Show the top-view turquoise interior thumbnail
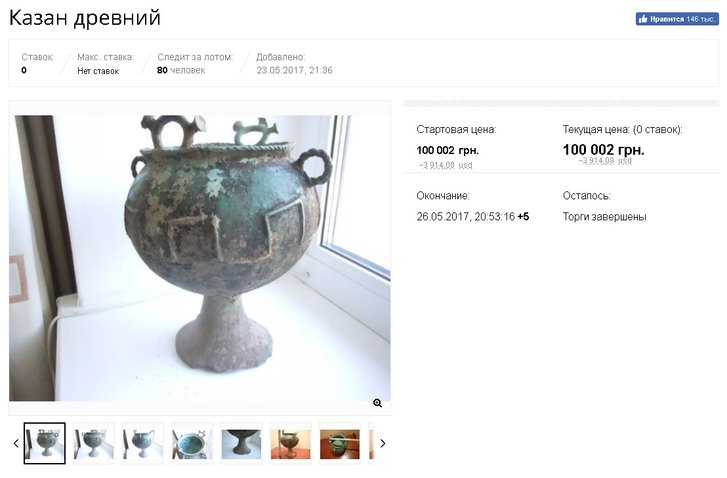The height and width of the screenshot is (478, 727). [x=192, y=443]
